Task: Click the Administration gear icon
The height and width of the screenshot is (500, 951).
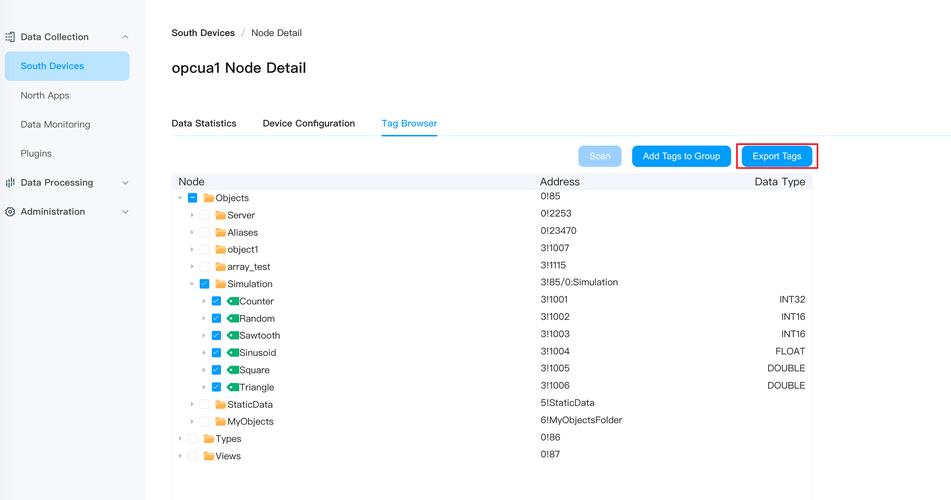Action: 10,212
